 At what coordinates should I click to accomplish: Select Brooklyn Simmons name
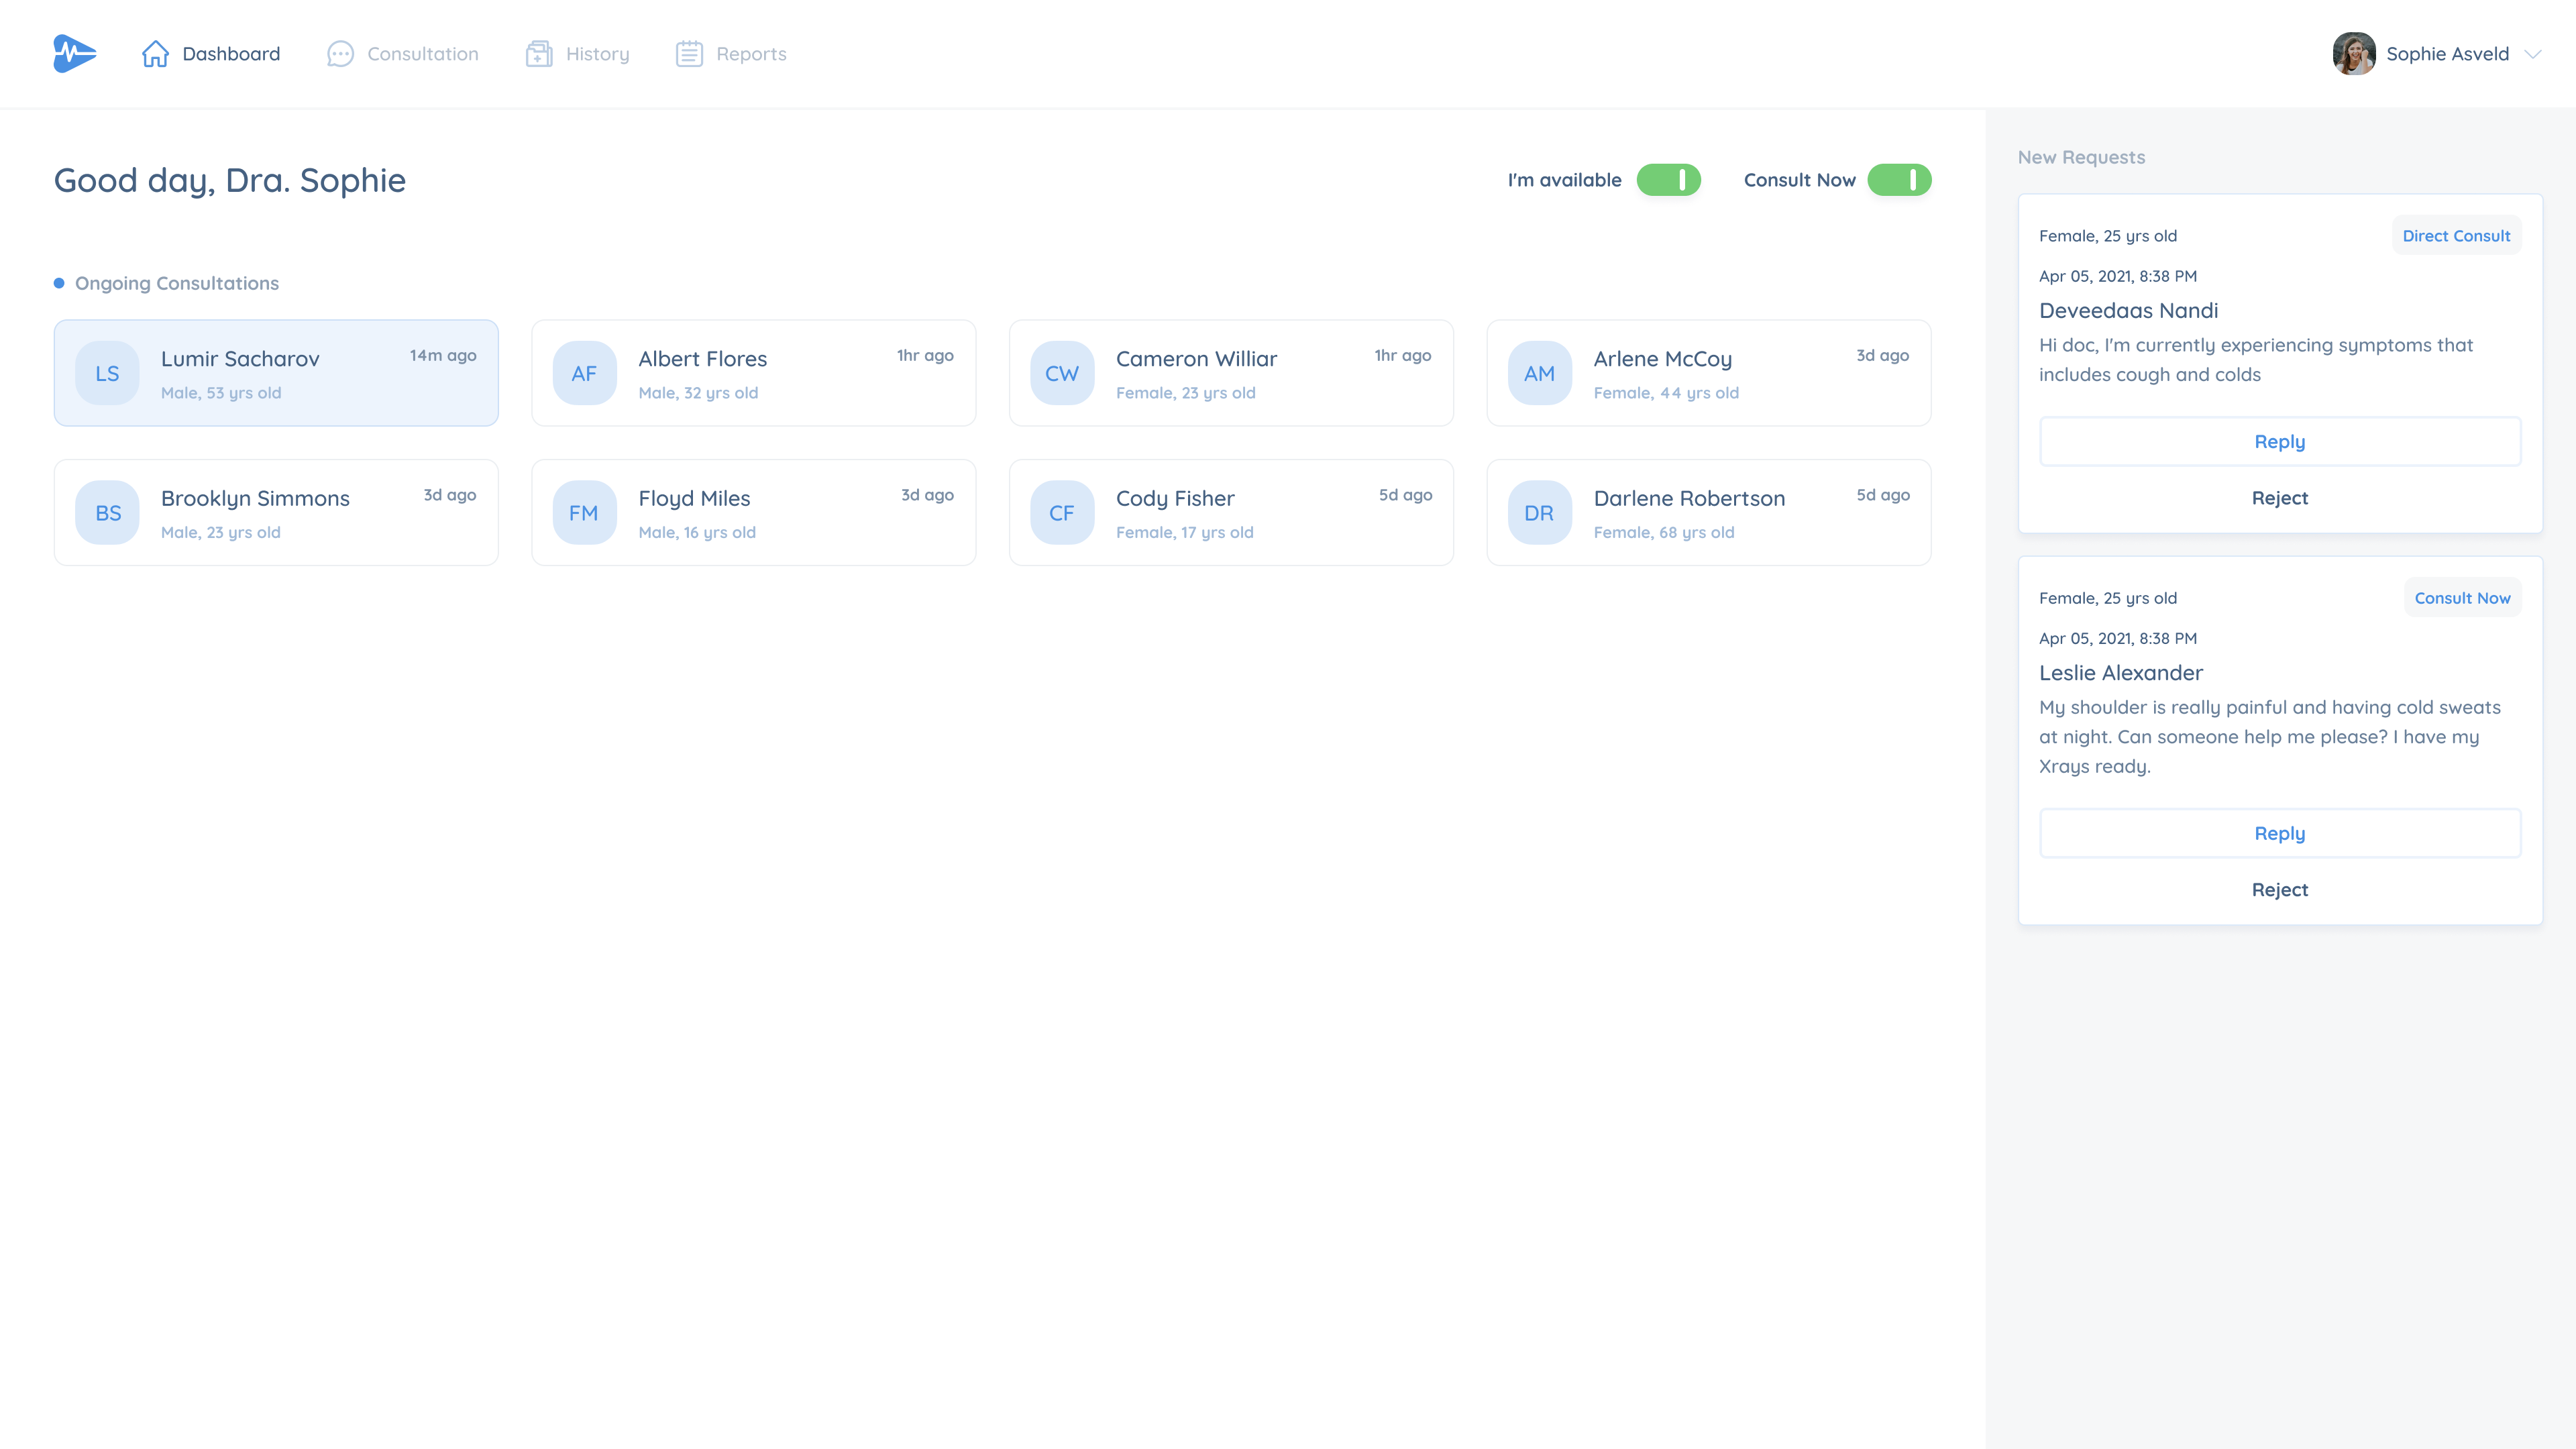click(x=255, y=499)
